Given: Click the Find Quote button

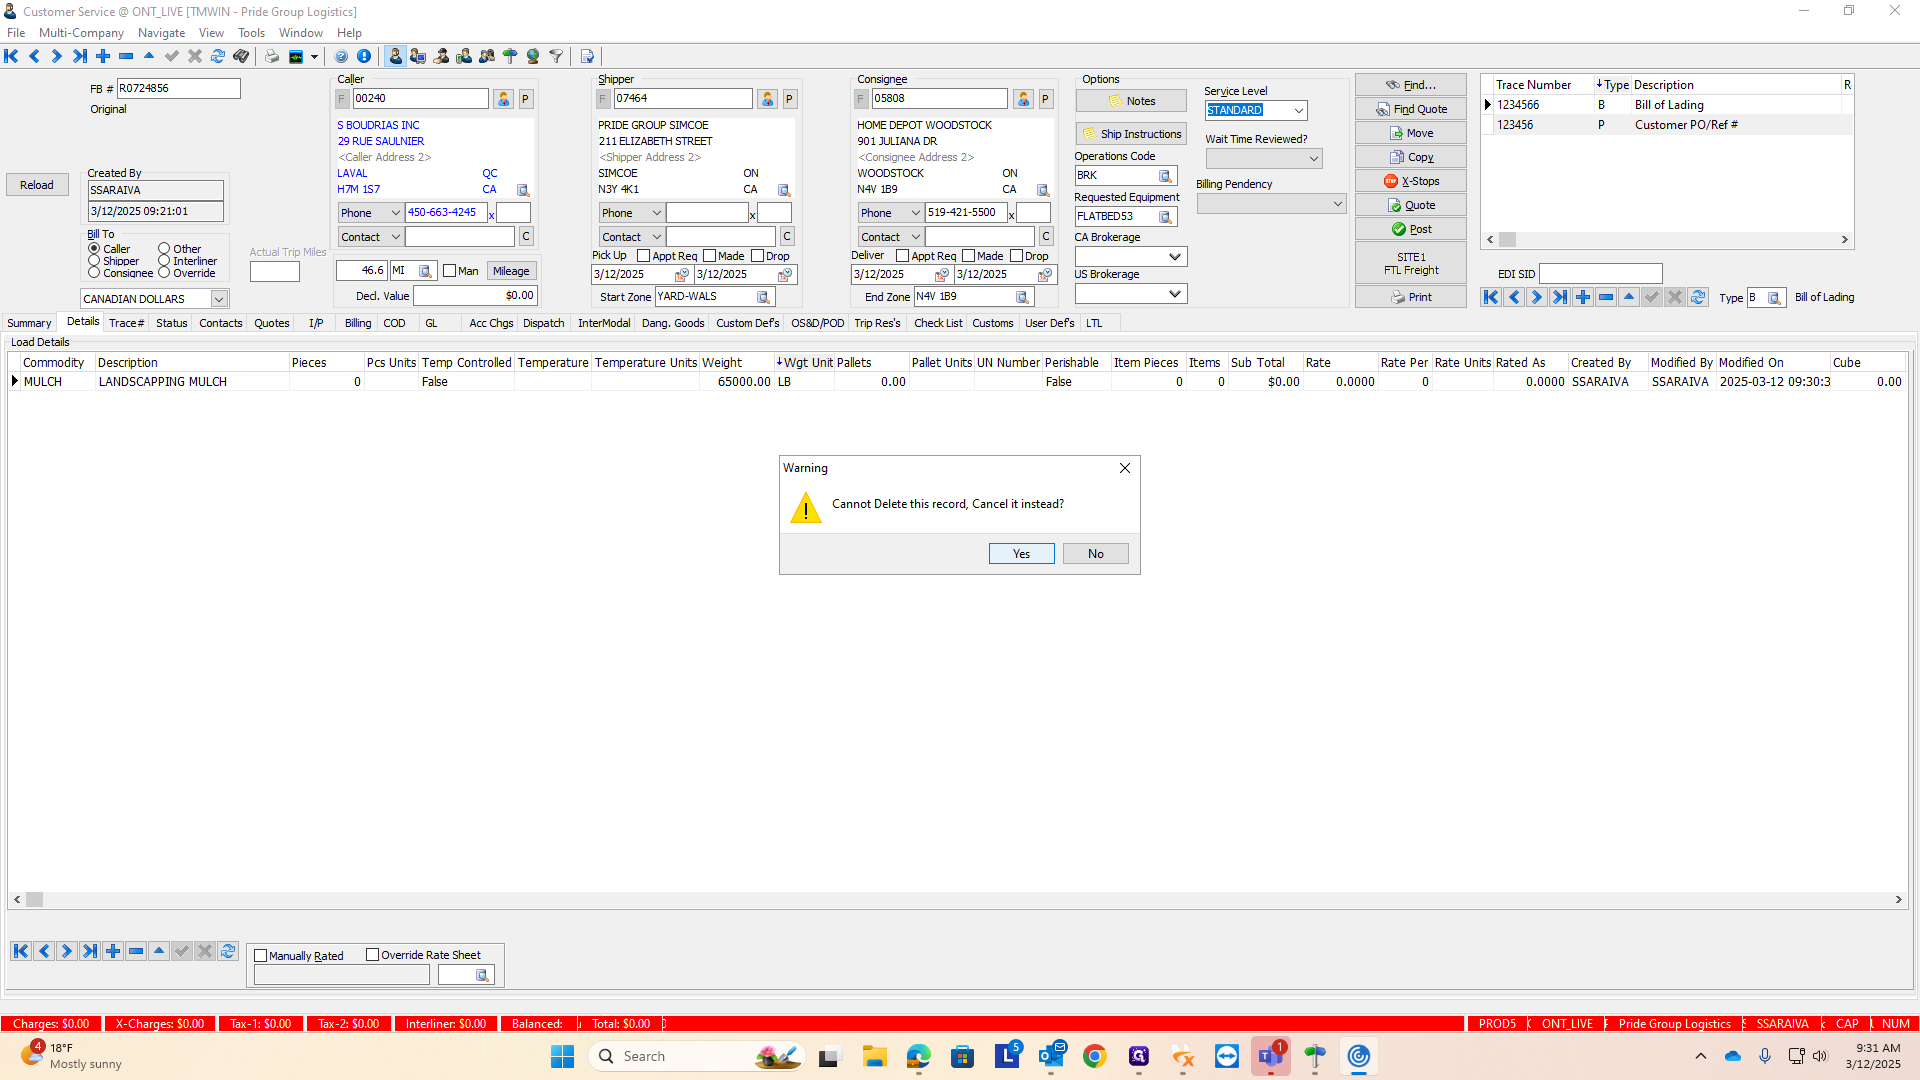Looking at the screenshot, I should coord(1411,109).
